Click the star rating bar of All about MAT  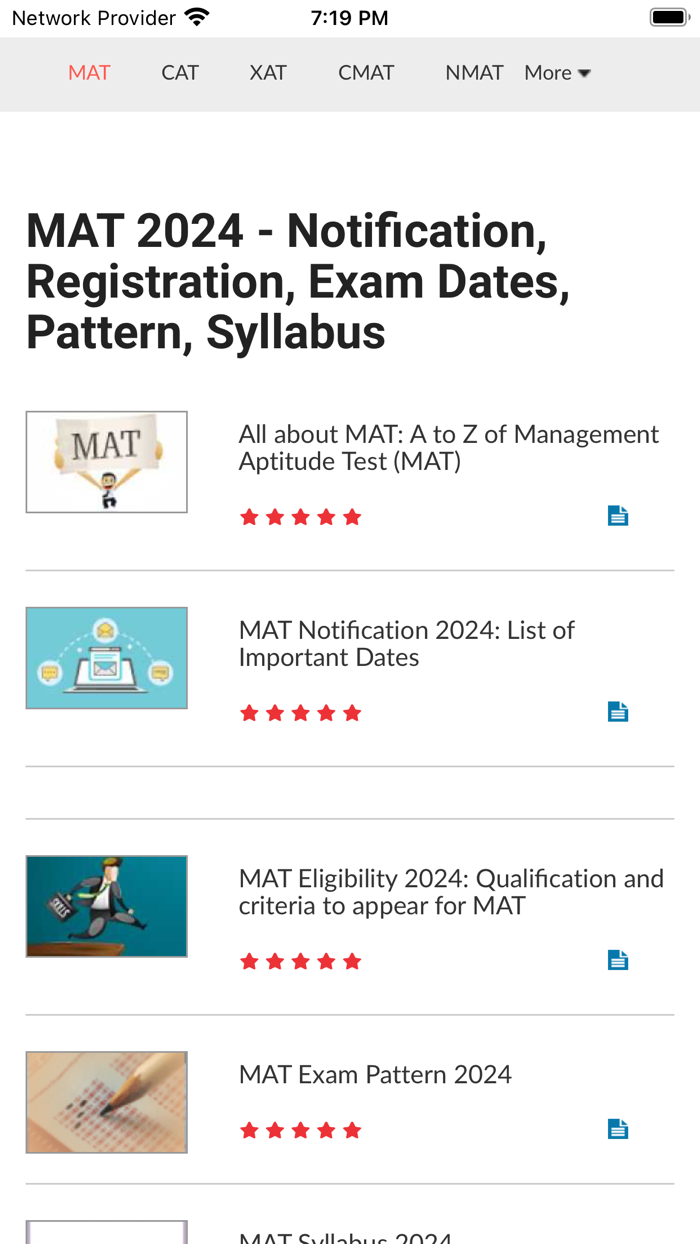click(x=299, y=516)
